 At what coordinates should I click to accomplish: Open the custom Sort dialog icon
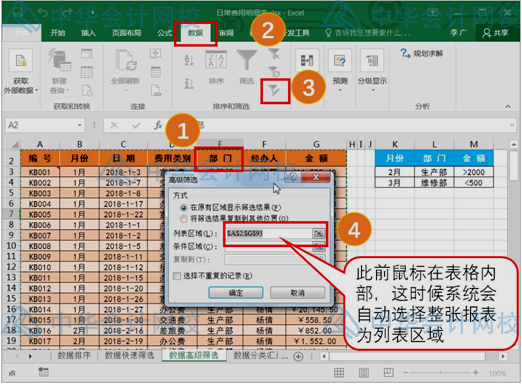(x=216, y=60)
